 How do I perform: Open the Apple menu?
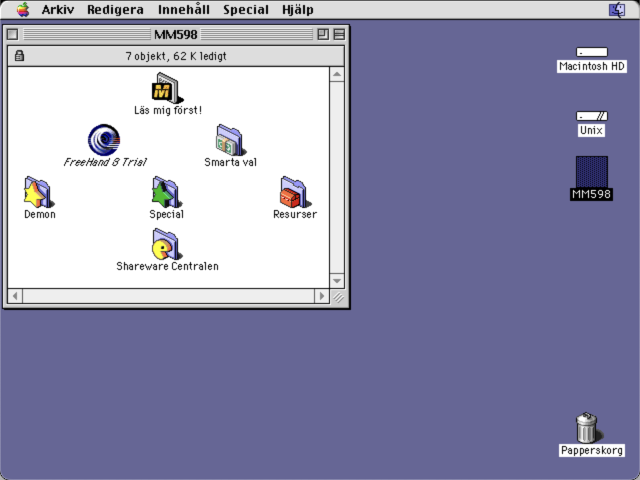(x=23, y=9)
